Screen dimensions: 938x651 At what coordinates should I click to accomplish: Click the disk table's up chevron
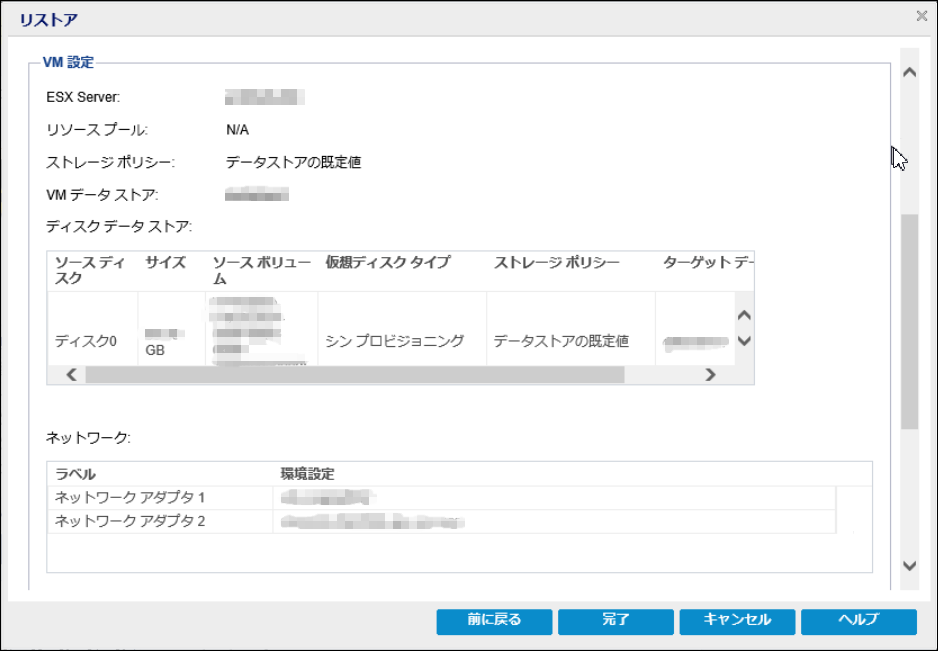point(743,316)
